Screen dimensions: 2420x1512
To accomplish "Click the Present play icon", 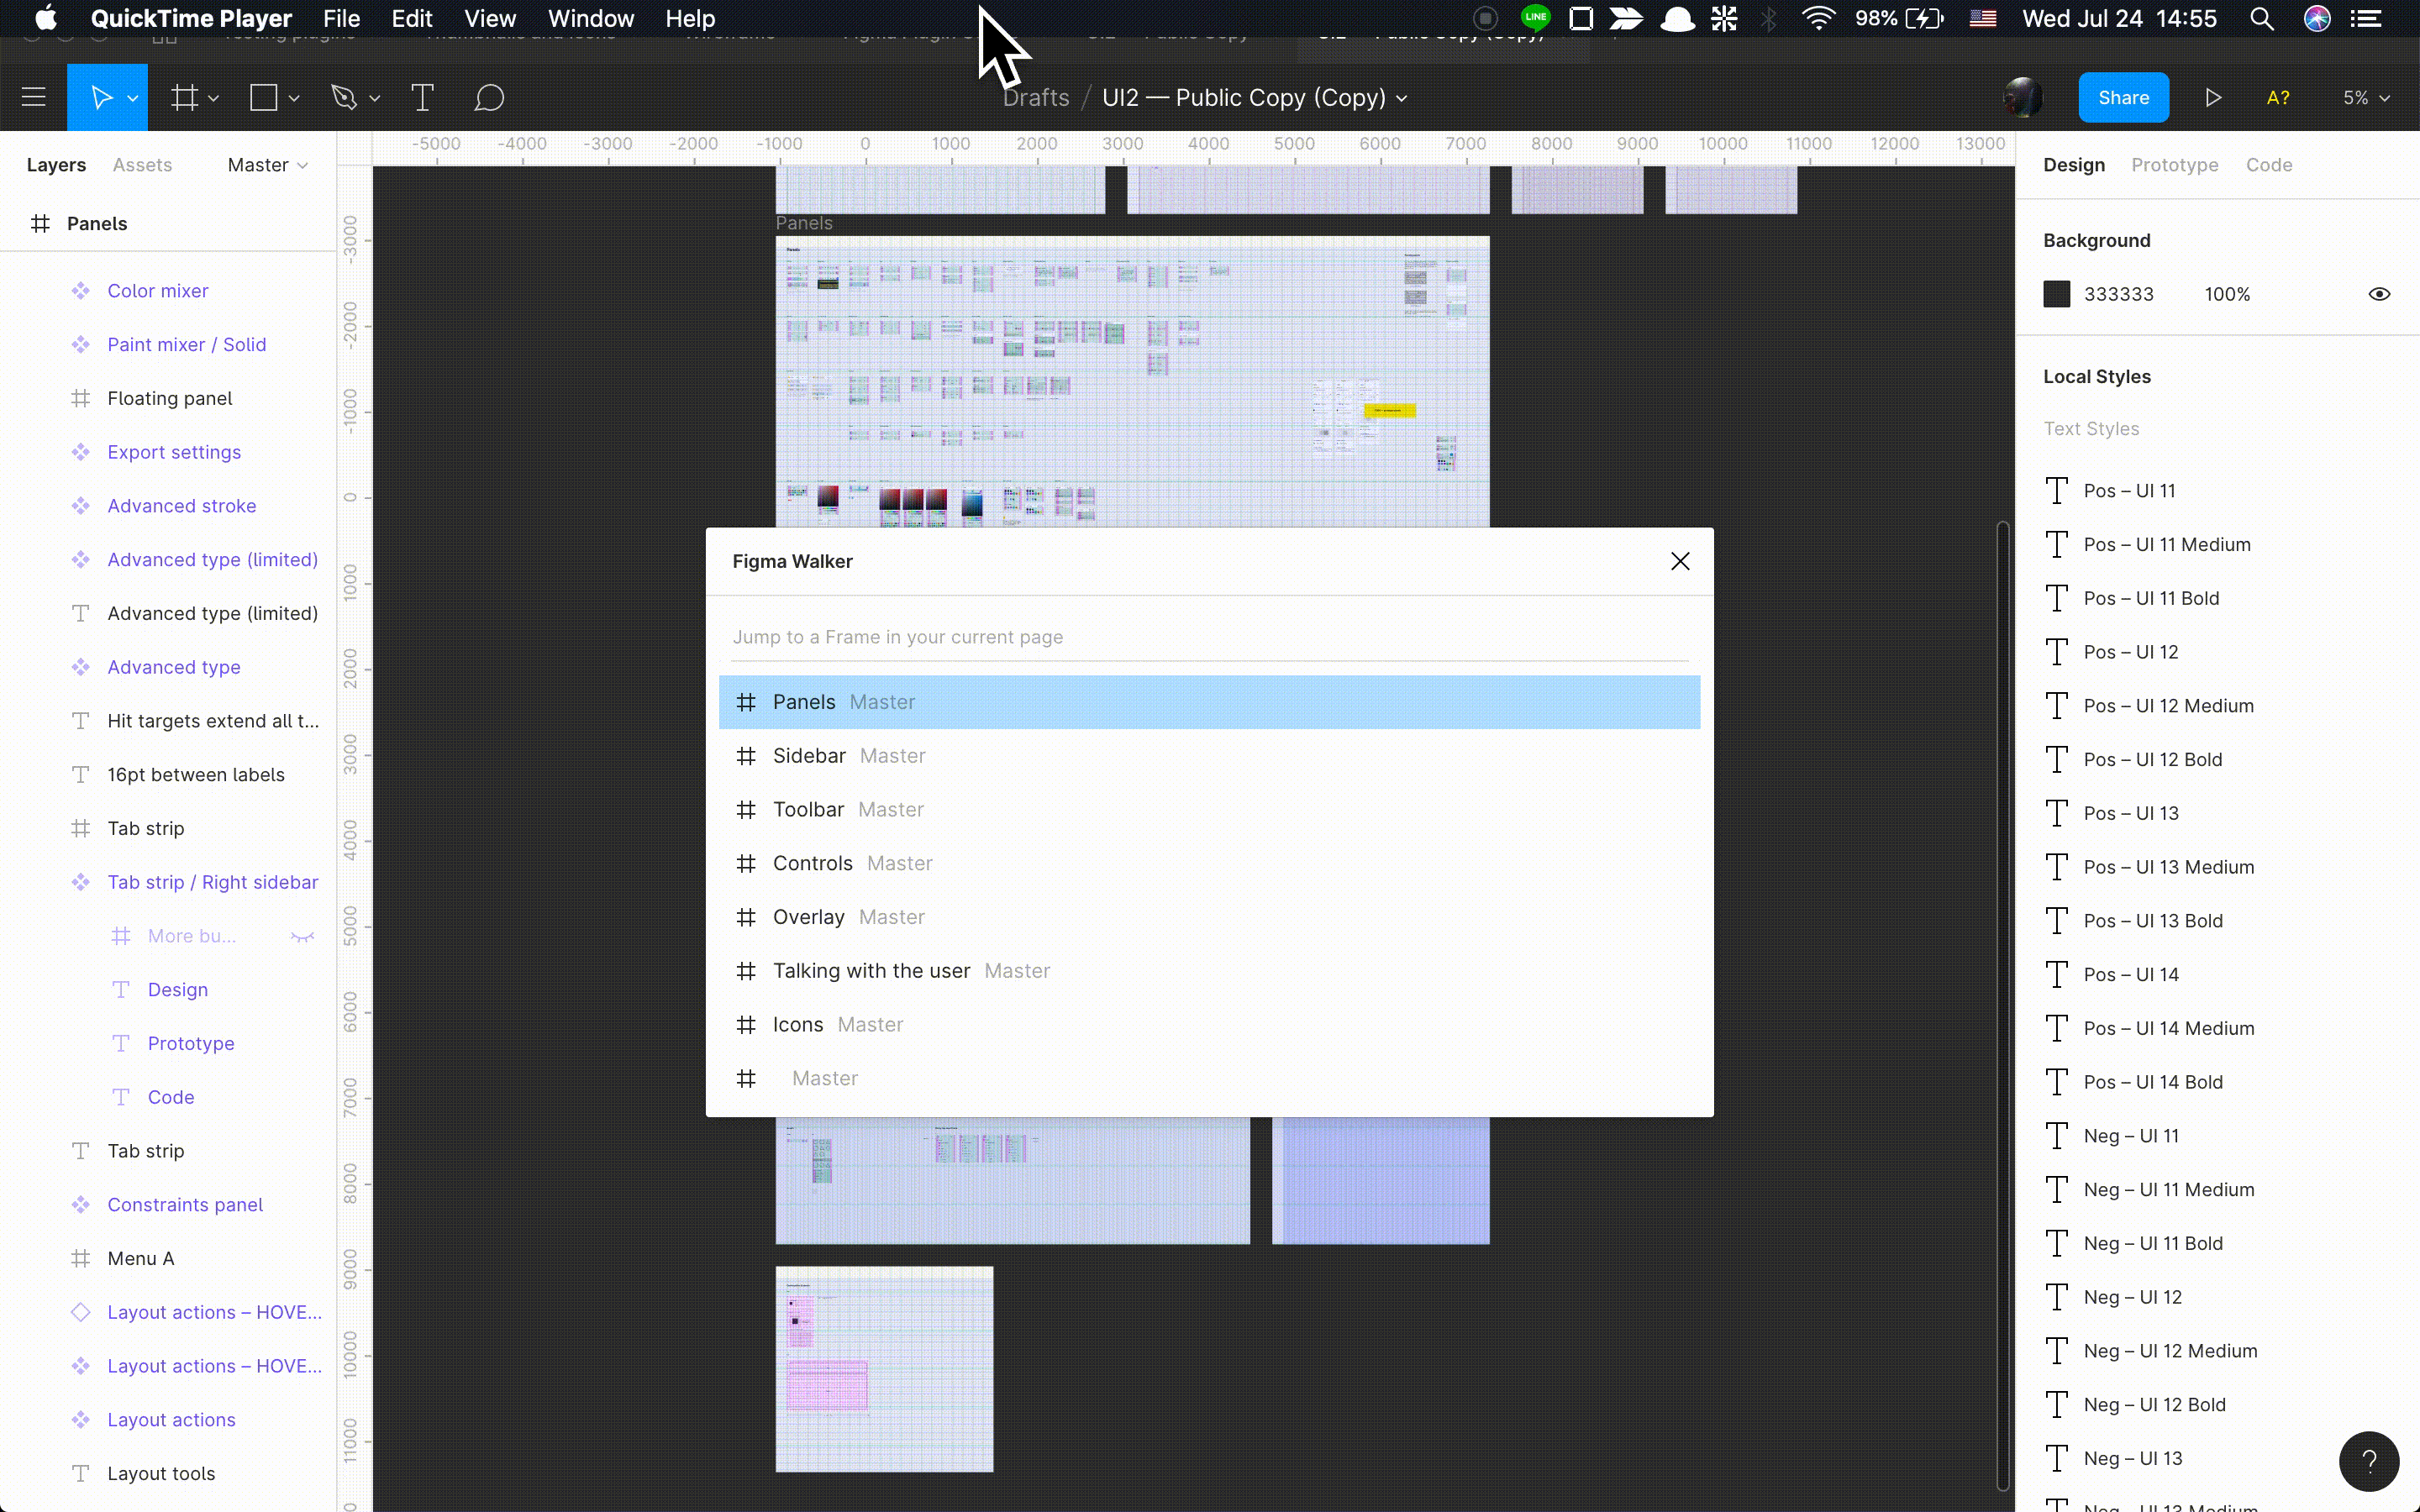I will coord(2213,98).
